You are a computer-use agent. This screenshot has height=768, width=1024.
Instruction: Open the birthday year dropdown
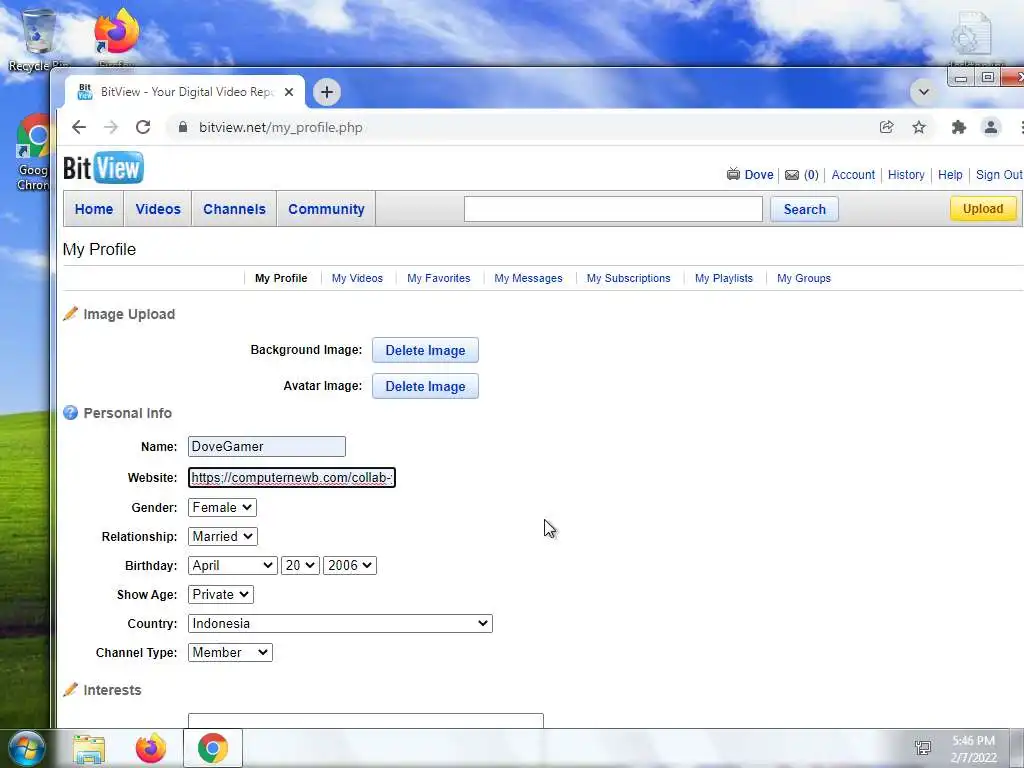coord(349,566)
